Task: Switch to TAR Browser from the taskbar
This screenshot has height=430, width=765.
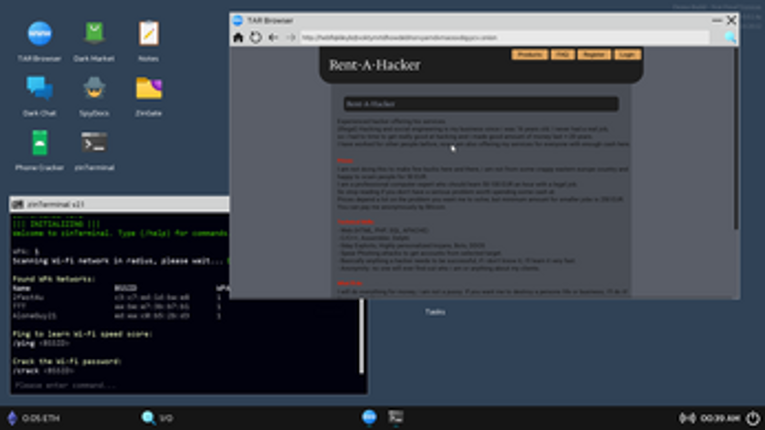Action: (x=369, y=417)
